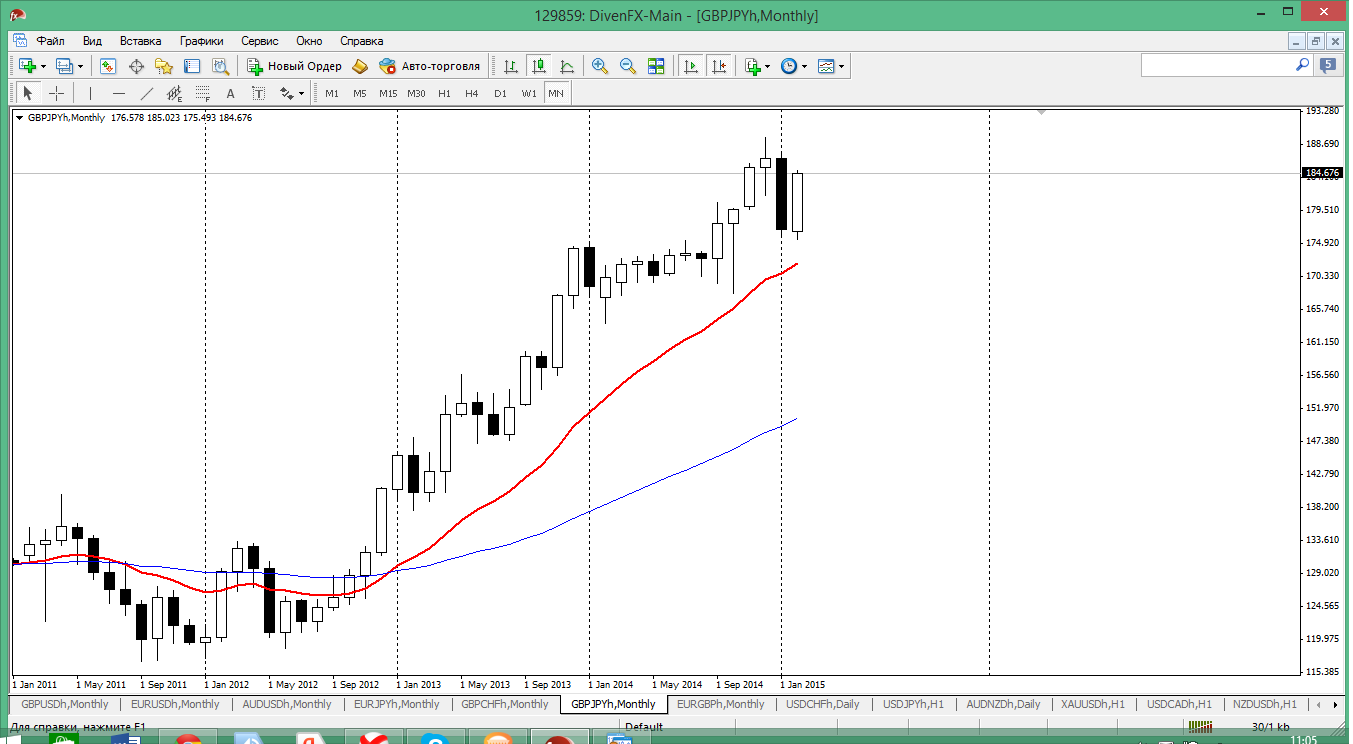Switch chart to line chart mode
The height and width of the screenshot is (744, 1353).
tap(567, 66)
